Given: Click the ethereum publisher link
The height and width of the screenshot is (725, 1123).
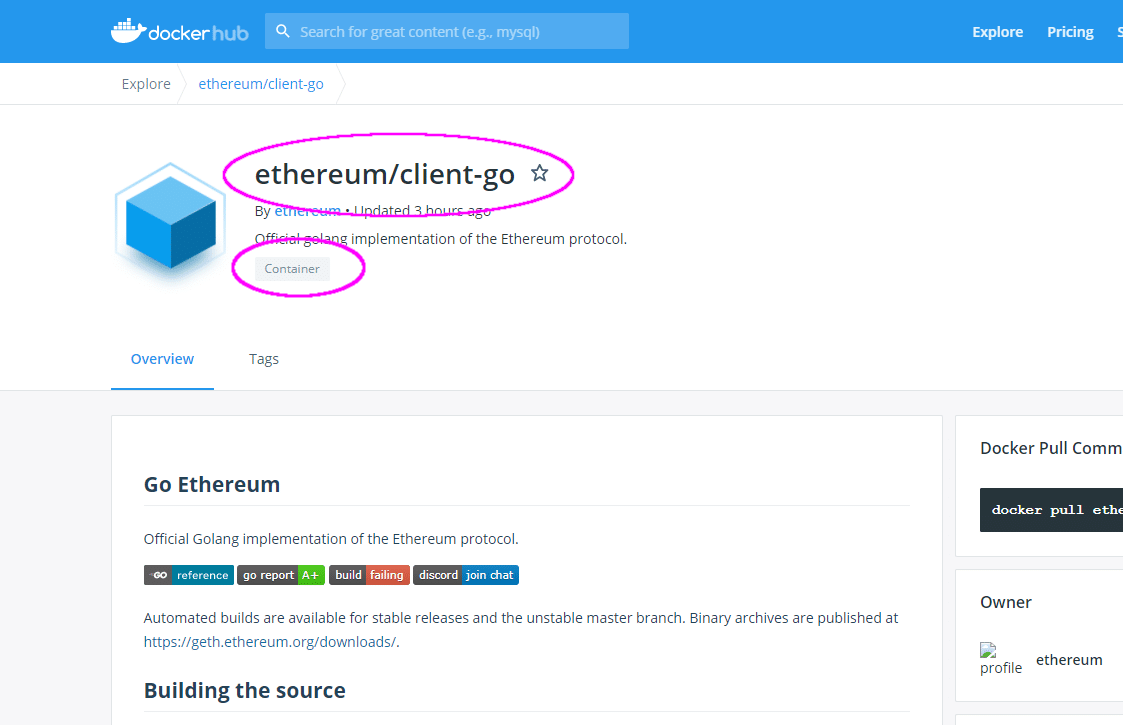Looking at the screenshot, I should [307, 210].
